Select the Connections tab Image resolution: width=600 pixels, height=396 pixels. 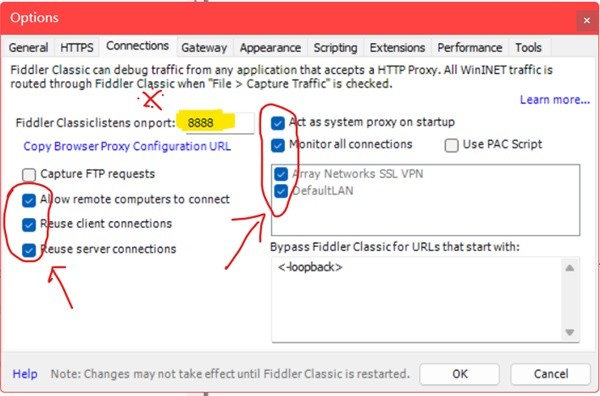coord(137,46)
